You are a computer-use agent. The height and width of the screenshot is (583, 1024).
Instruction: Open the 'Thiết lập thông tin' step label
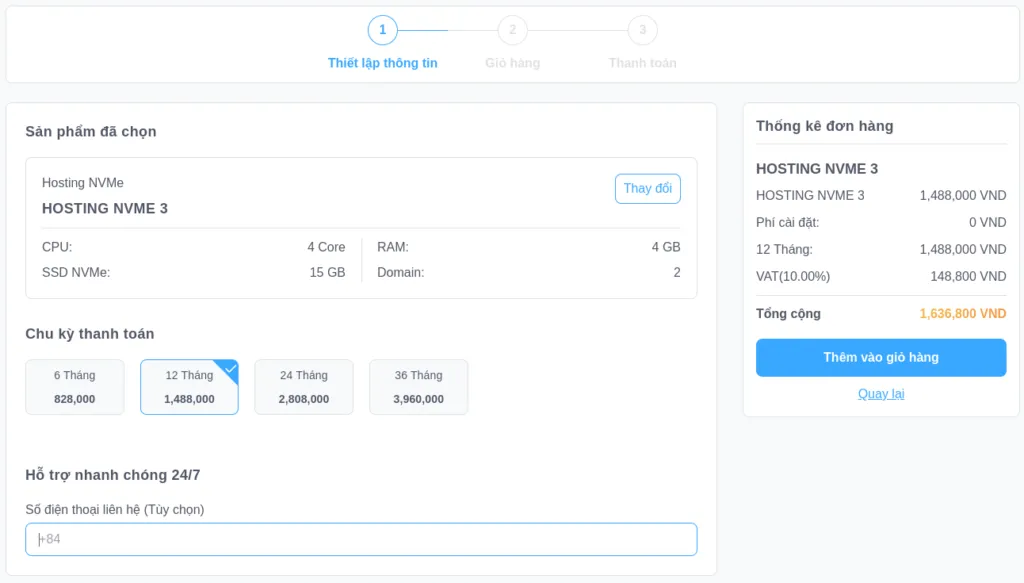click(382, 63)
